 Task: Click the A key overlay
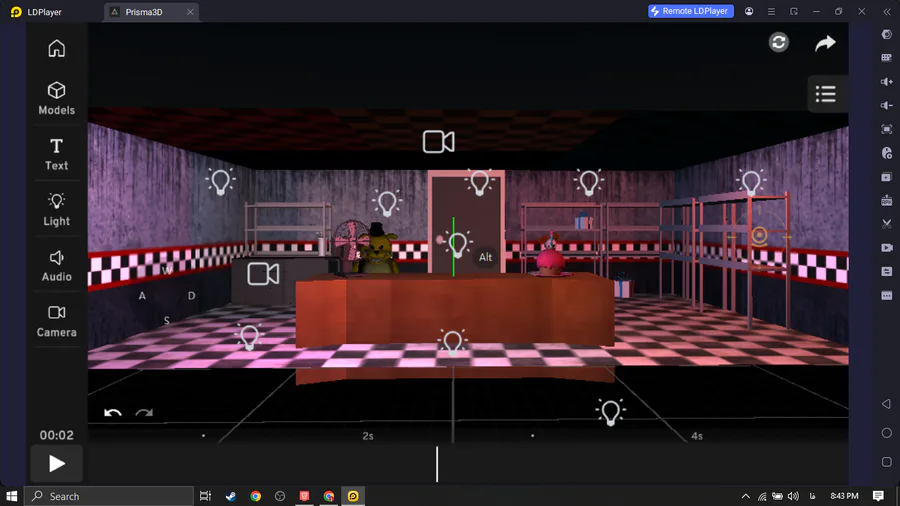[142, 296]
